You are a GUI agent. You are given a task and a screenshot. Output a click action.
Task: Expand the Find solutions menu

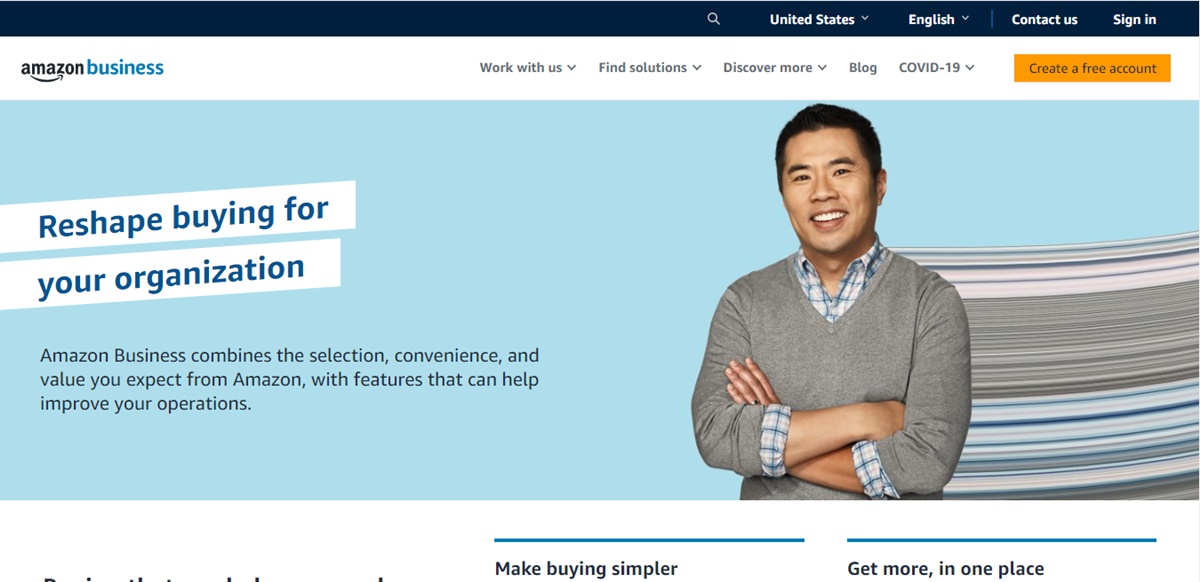point(650,68)
